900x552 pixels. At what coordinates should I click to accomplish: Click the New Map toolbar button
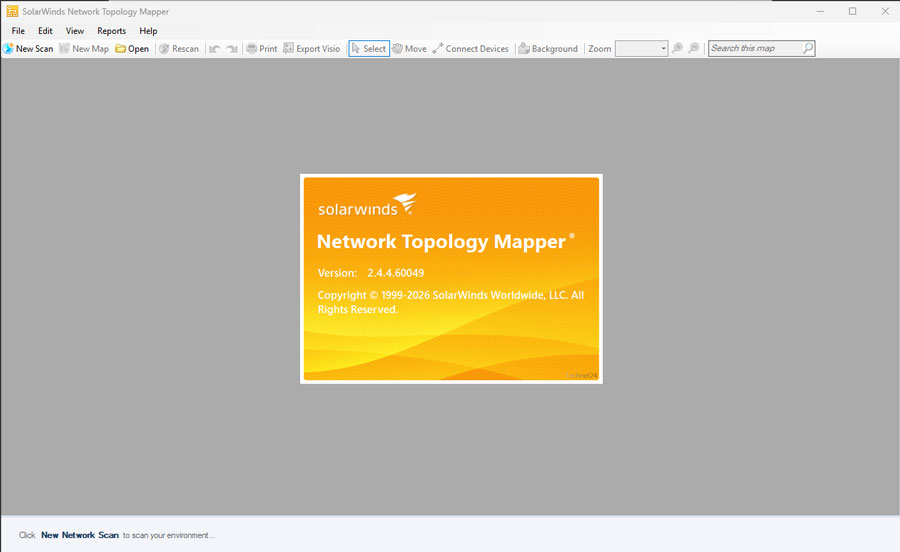pos(84,48)
